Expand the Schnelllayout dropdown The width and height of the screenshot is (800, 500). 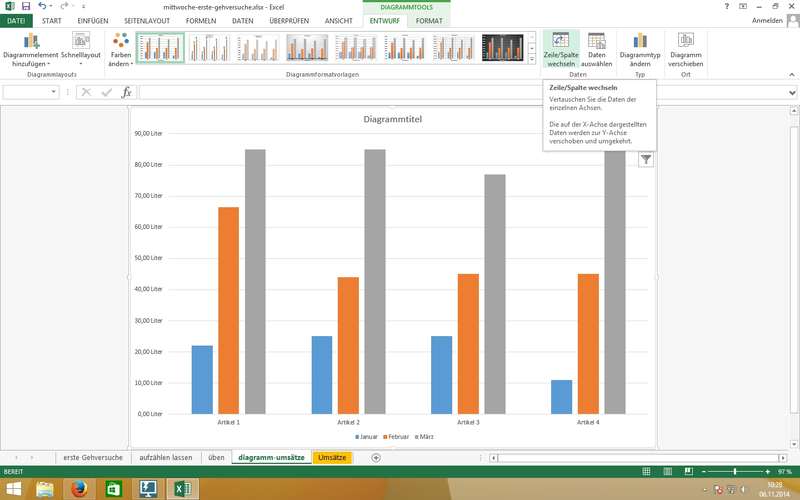click(x=80, y=48)
